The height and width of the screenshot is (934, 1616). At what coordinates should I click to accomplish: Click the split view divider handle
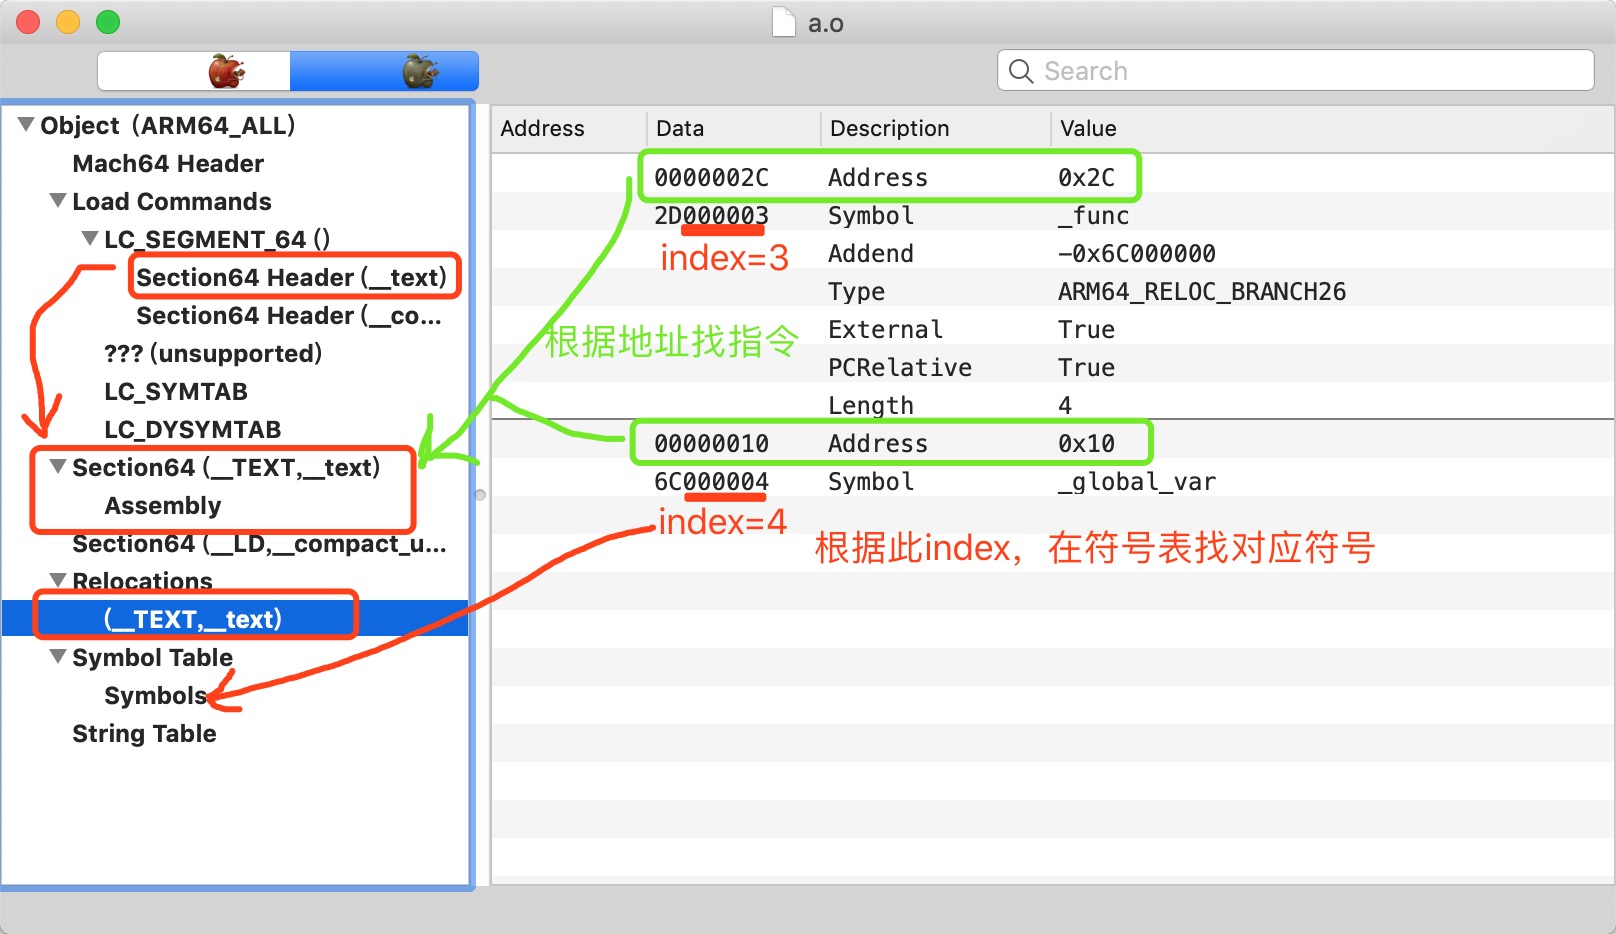click(x=480, y=495)
